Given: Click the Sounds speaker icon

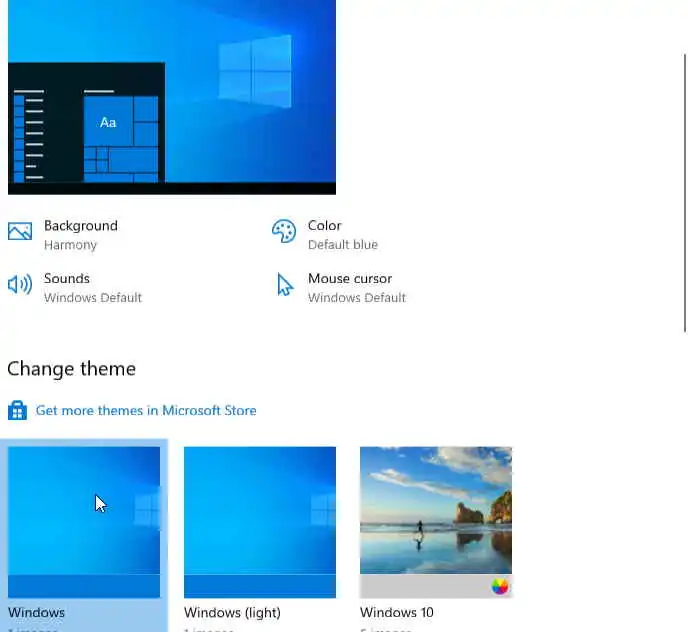Looking at the screenshot, I should [20, 284].
